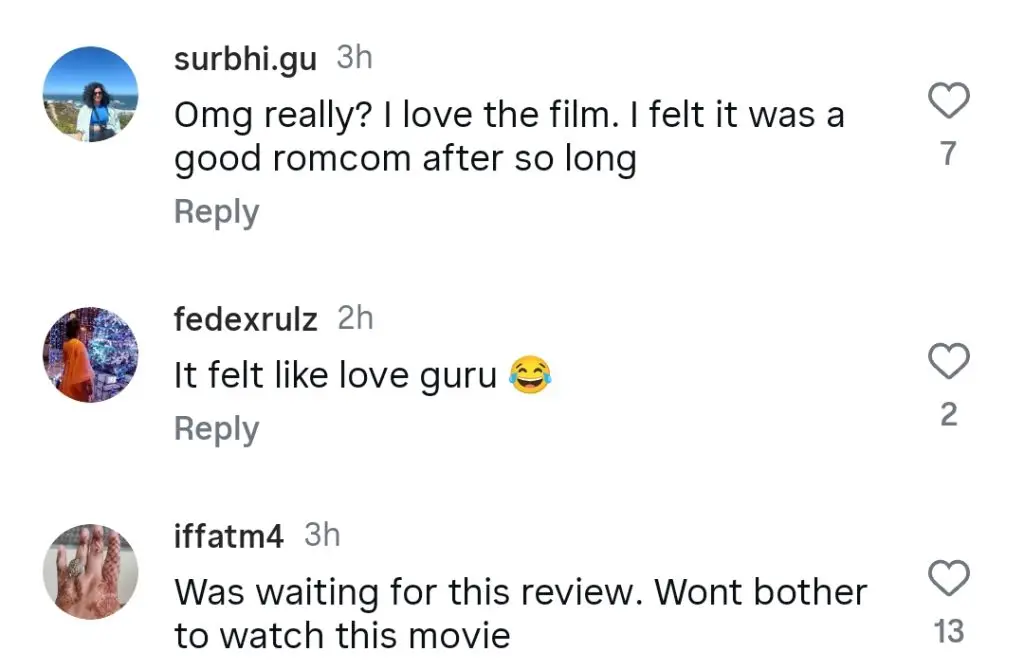Open fedexrulz's profile picture

pos(90,355)
